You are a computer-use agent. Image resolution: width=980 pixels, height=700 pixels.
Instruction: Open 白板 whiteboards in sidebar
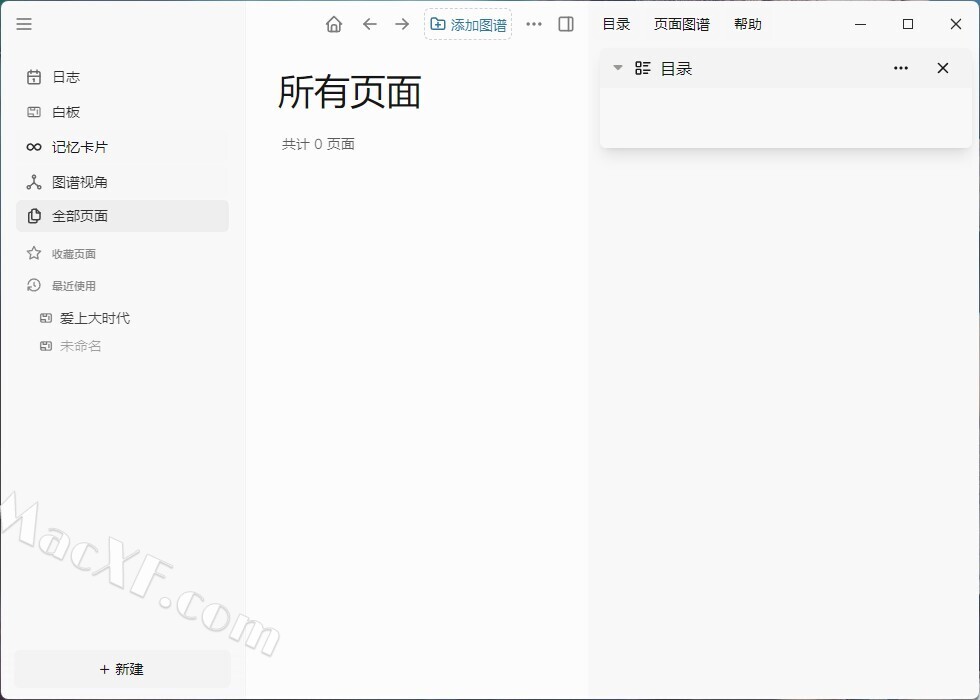click(122, 112)
